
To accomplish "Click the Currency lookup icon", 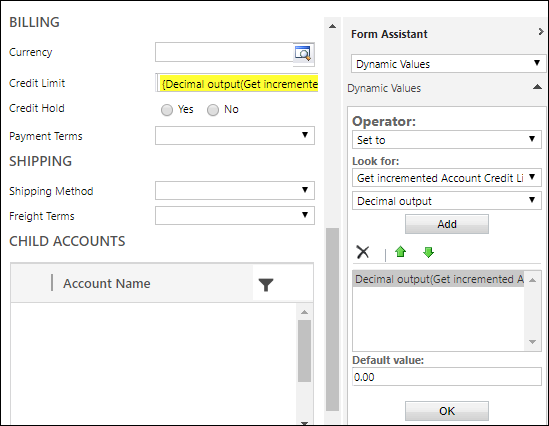I will 303,54.
